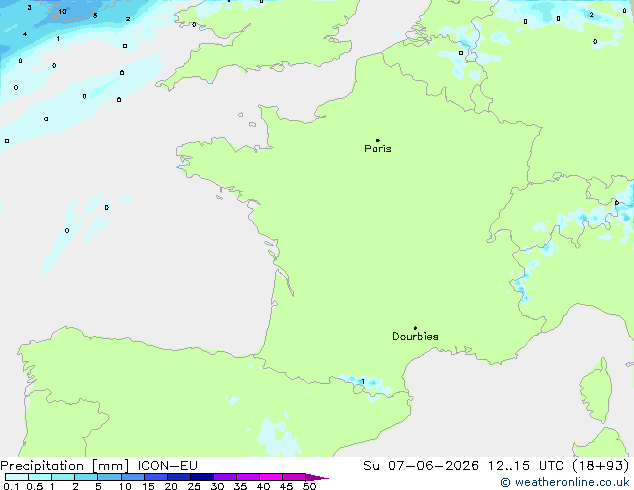The height and width of the screenshot is (490, 634).
Task: Pick the 10 mm blue legend swatch
Action: [132, 477]
